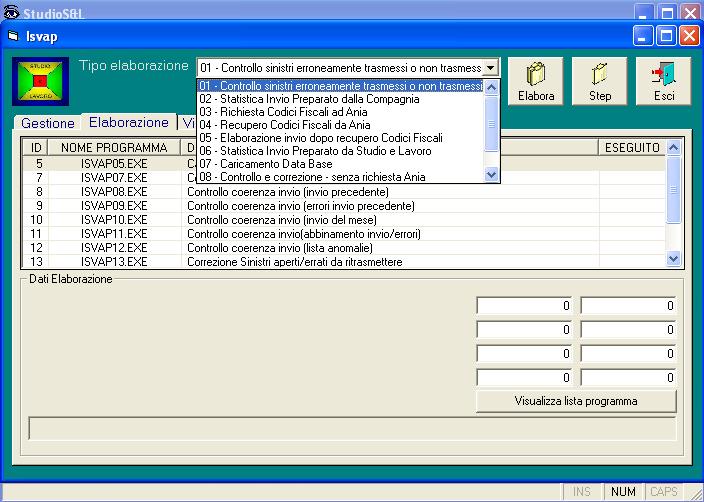Screen dimensions: 704x502
Task: Click the Isvap window title icon
Action: 13,35
